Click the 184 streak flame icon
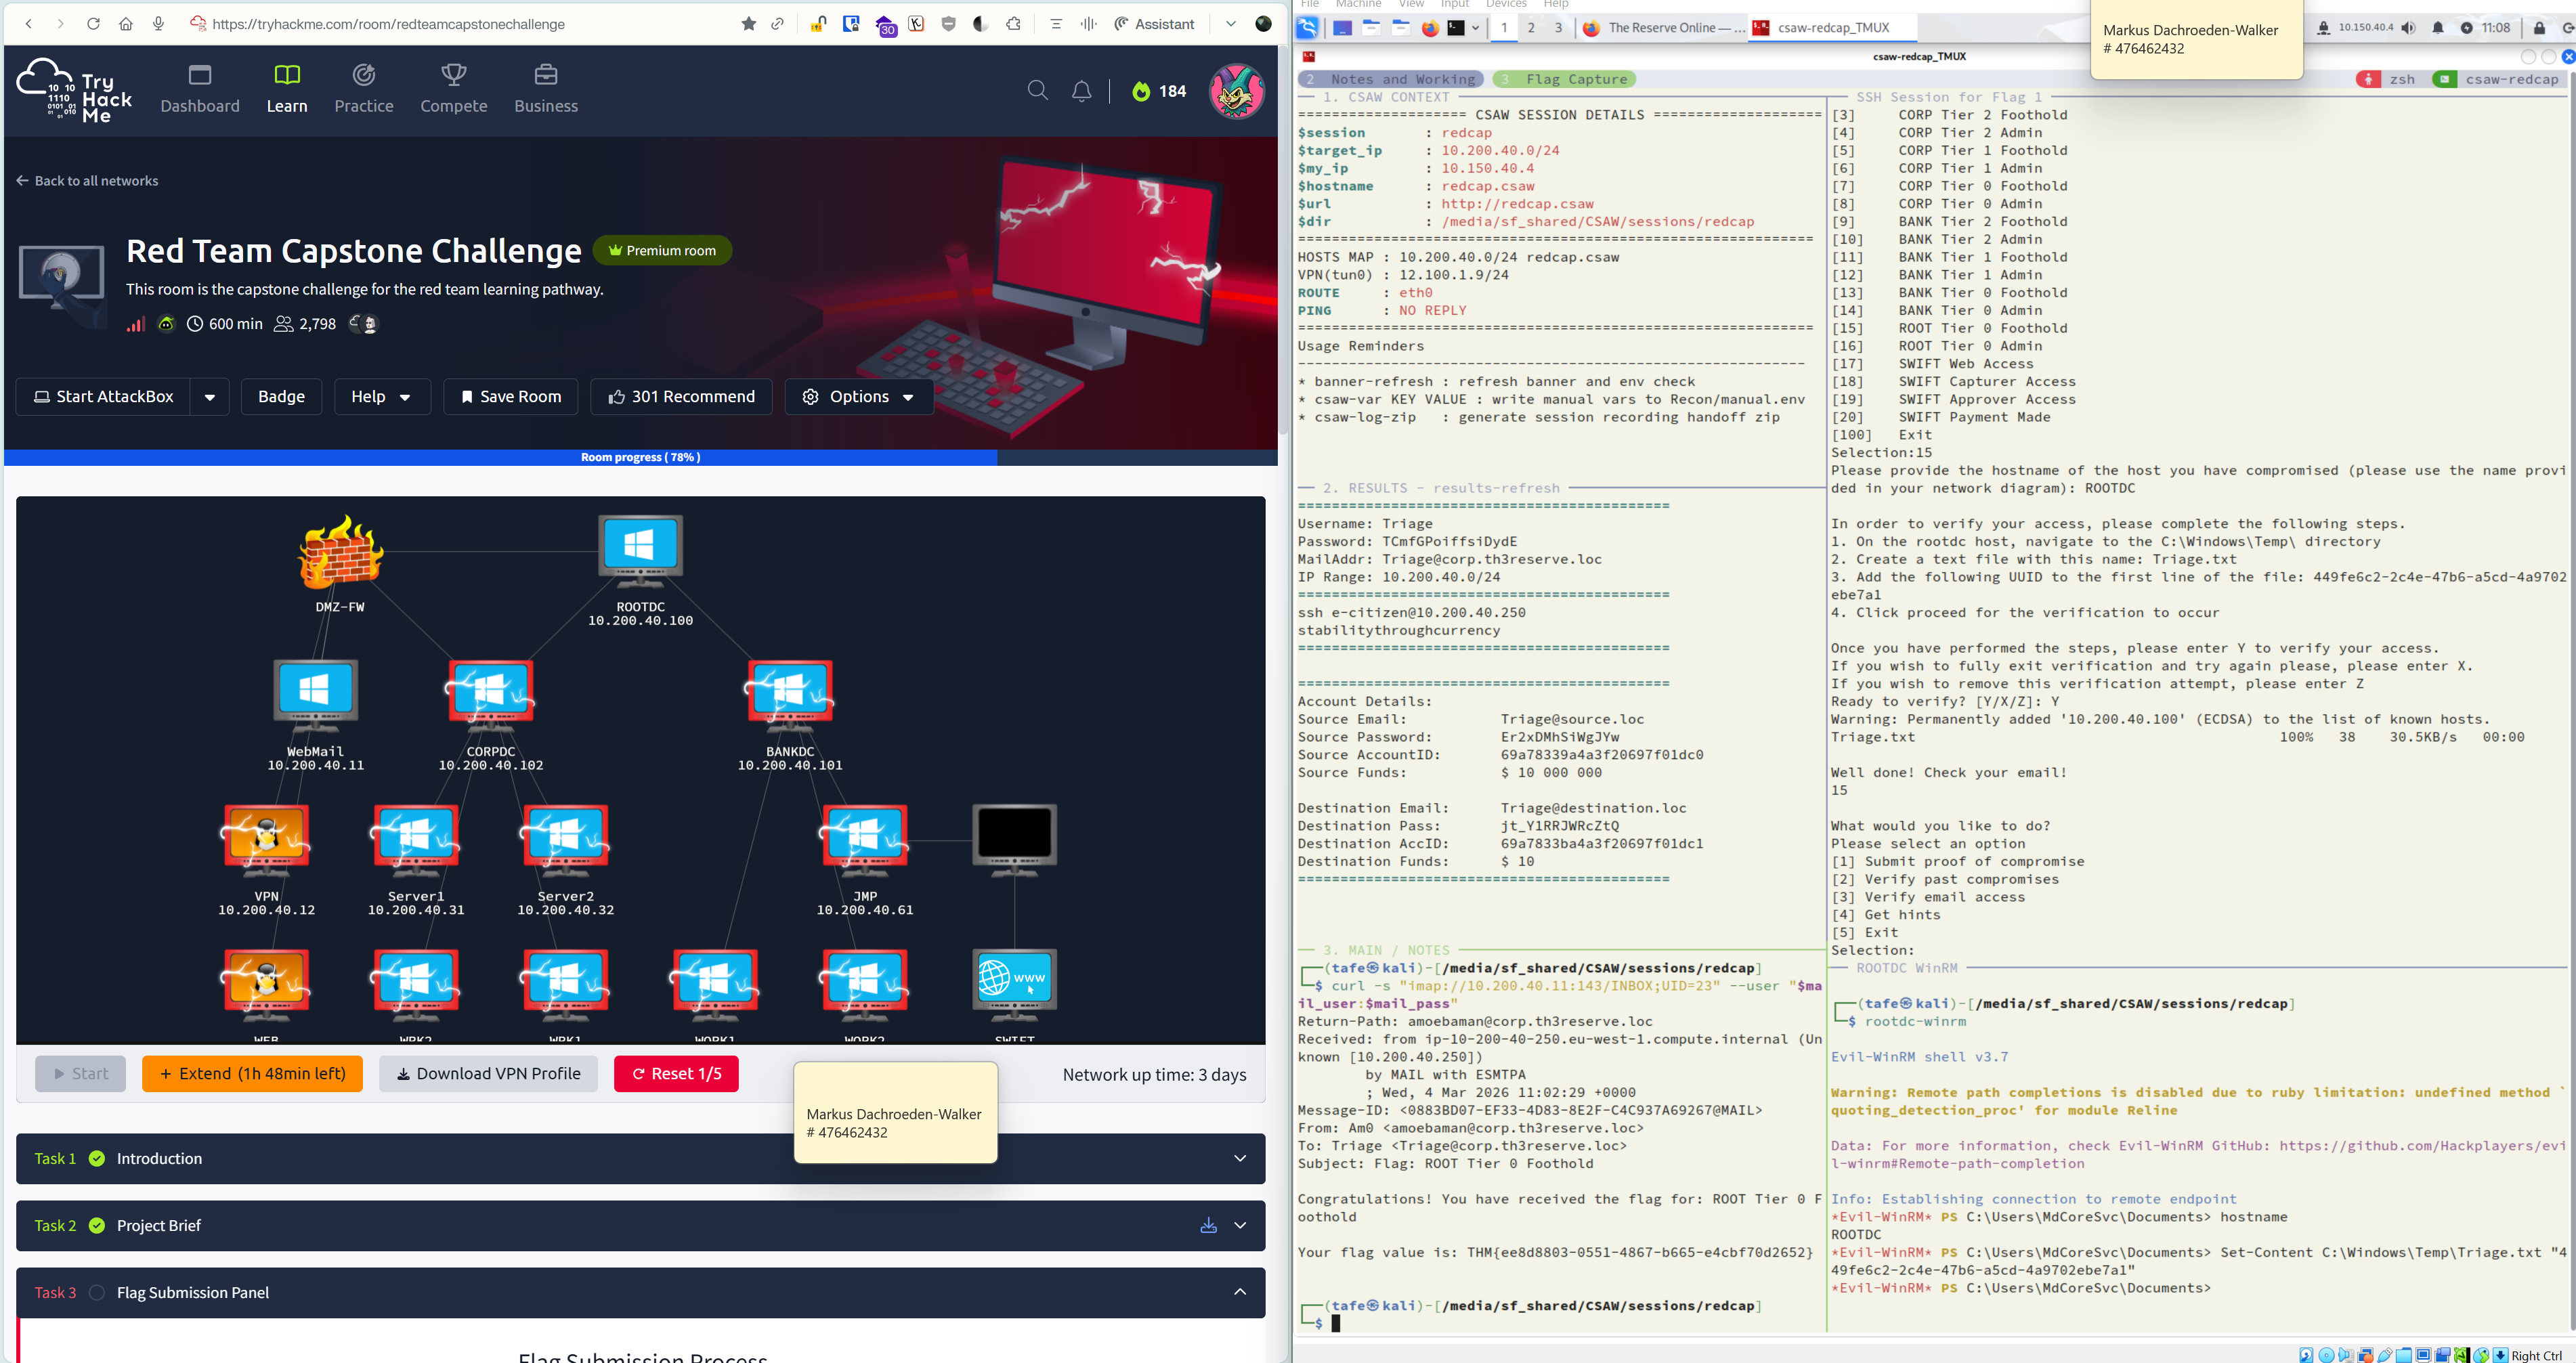The width and height of the screenshot is (2576, 1363). tap(1141, 91)
